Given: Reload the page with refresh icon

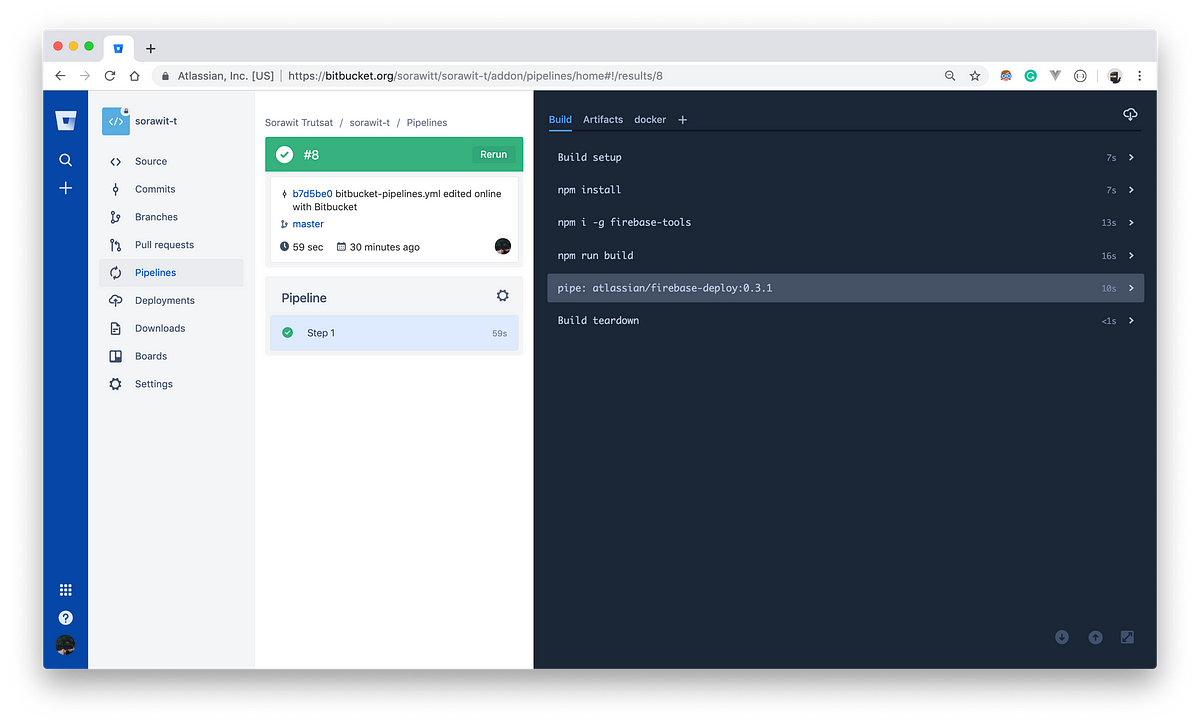Looking at the screenshot, I should tap(110, 76).
